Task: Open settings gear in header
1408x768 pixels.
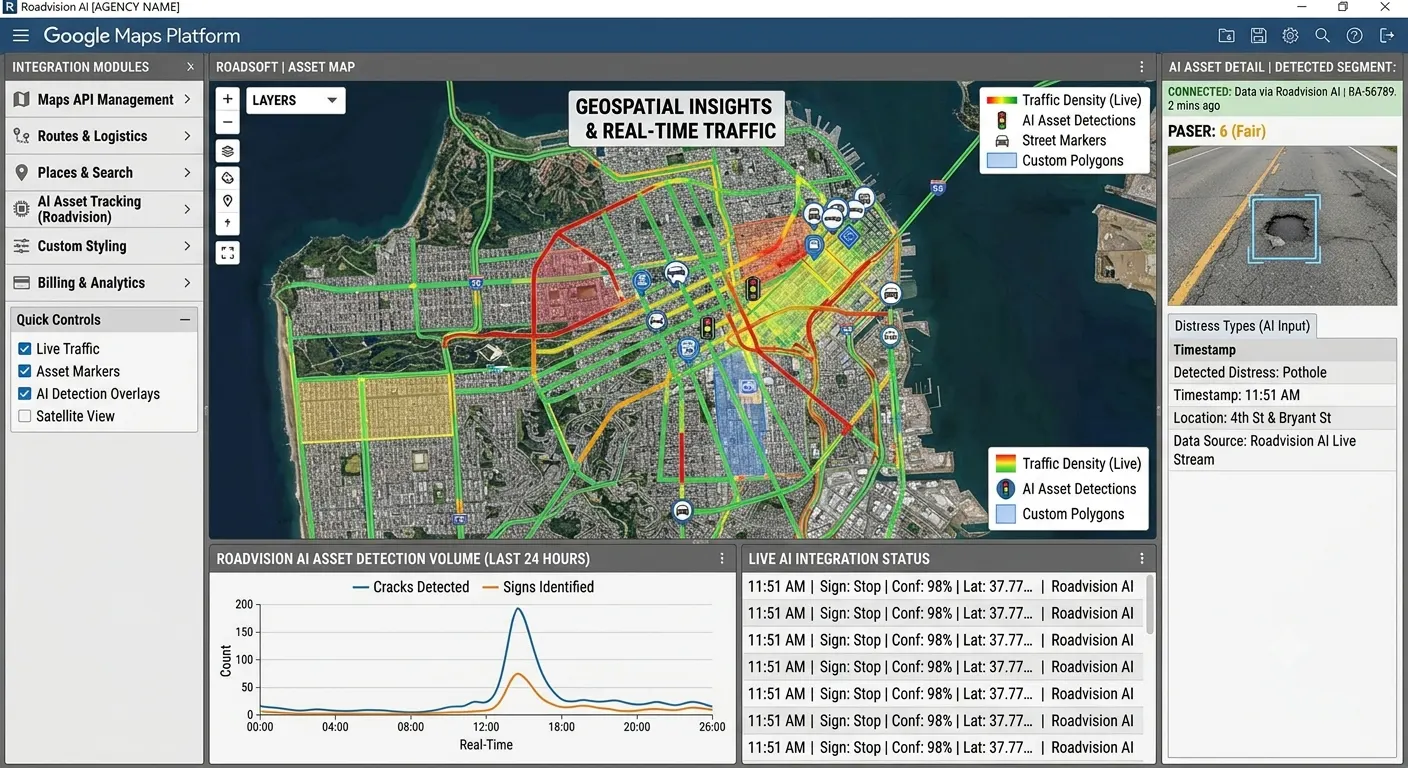Action: (1290, 36)
